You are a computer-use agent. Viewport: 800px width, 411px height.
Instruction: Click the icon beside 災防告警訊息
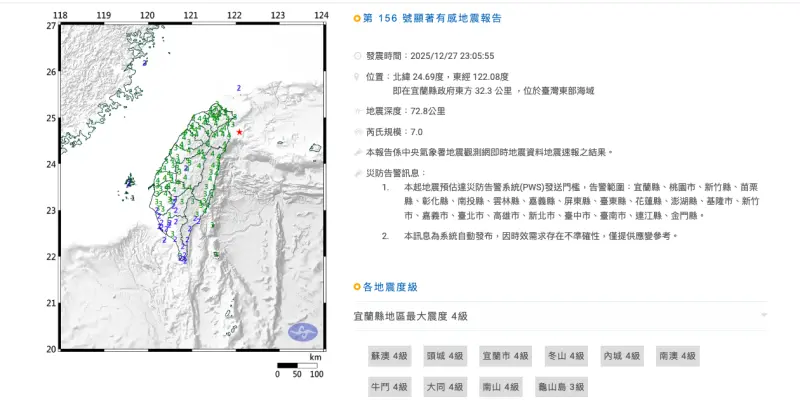click(x=358, y=173)
